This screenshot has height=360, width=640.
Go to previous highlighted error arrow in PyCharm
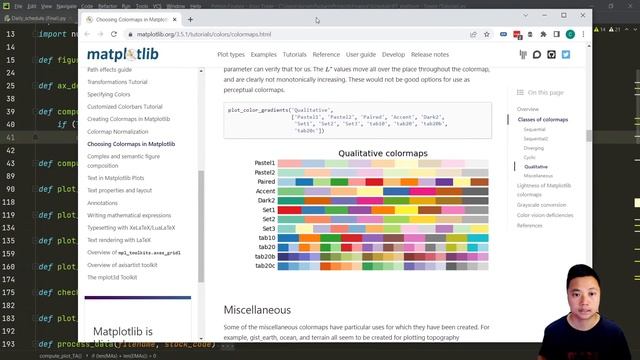(x=627, y=29)
